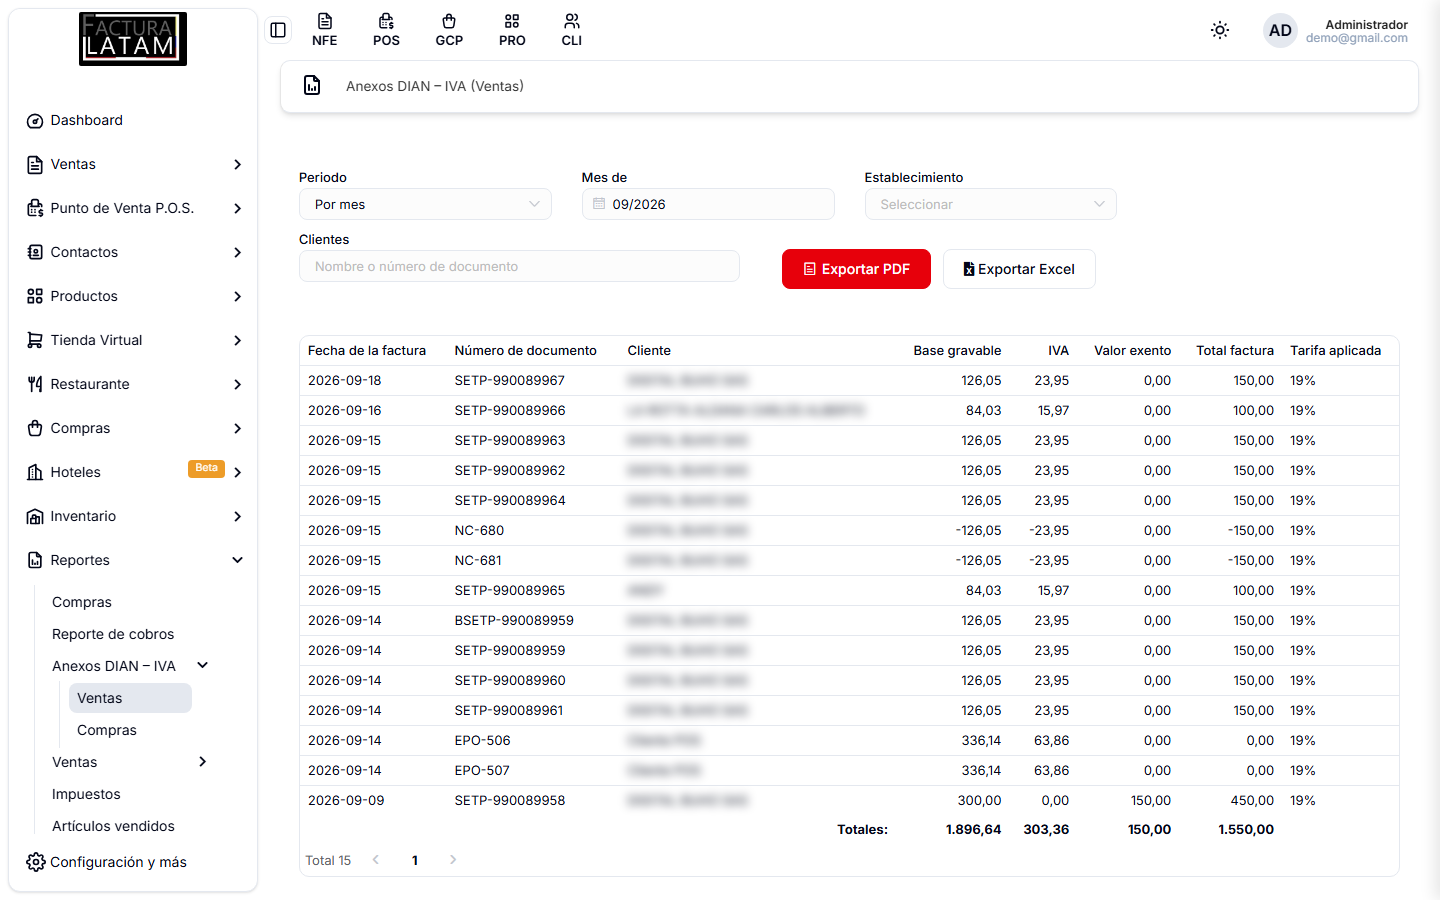Open Artículos vendidos menu item
Viewport: 1440px width, 900px height.
coord(113,826)
